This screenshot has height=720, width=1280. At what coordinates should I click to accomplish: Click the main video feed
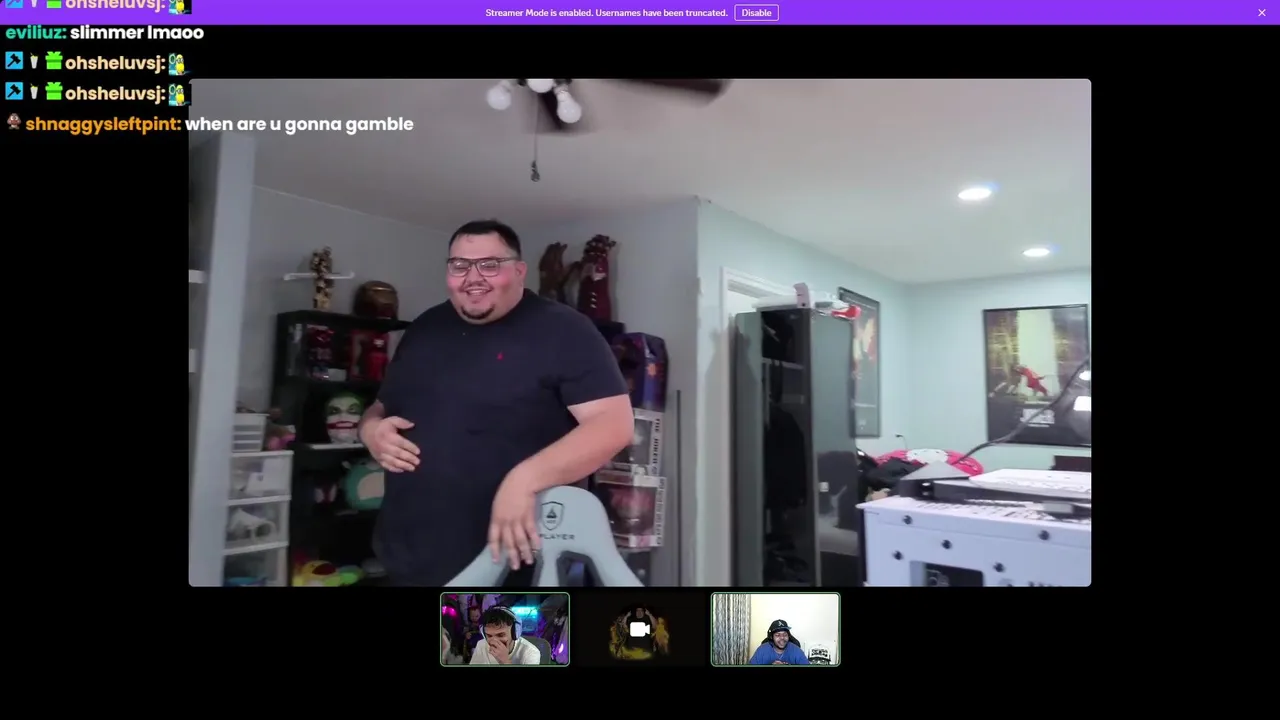coord(640,332)
